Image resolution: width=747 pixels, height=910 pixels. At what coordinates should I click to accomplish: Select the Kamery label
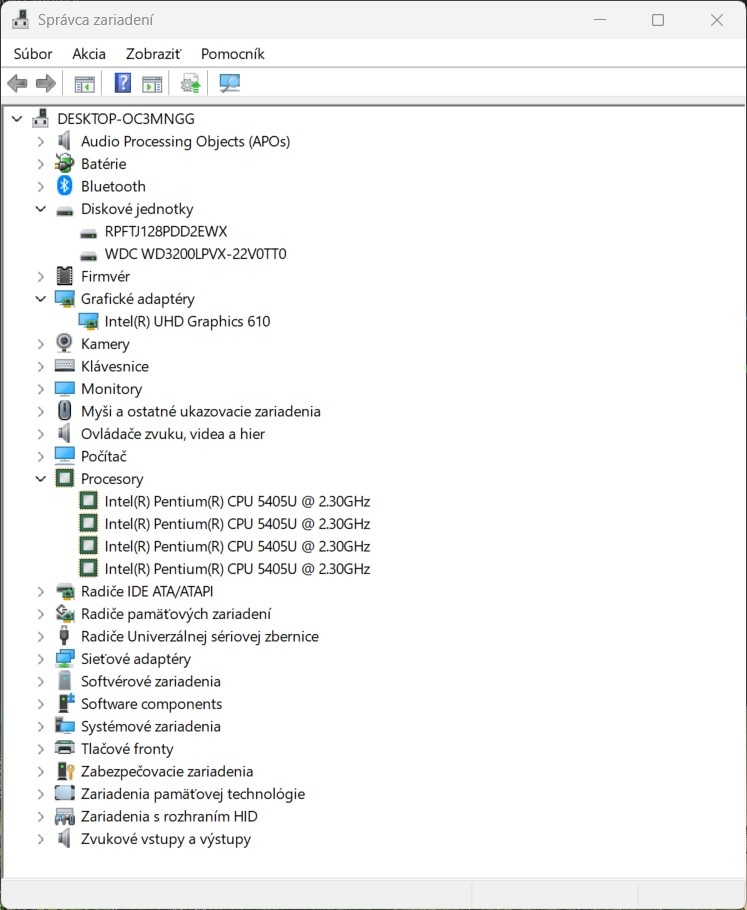(x=105, y=344)
